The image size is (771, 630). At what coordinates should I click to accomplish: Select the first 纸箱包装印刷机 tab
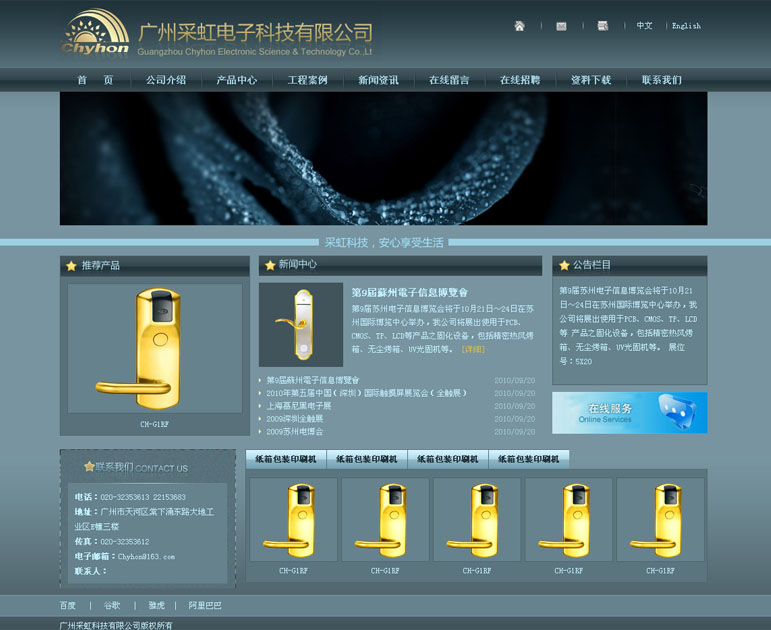click(x=286, y=459)
